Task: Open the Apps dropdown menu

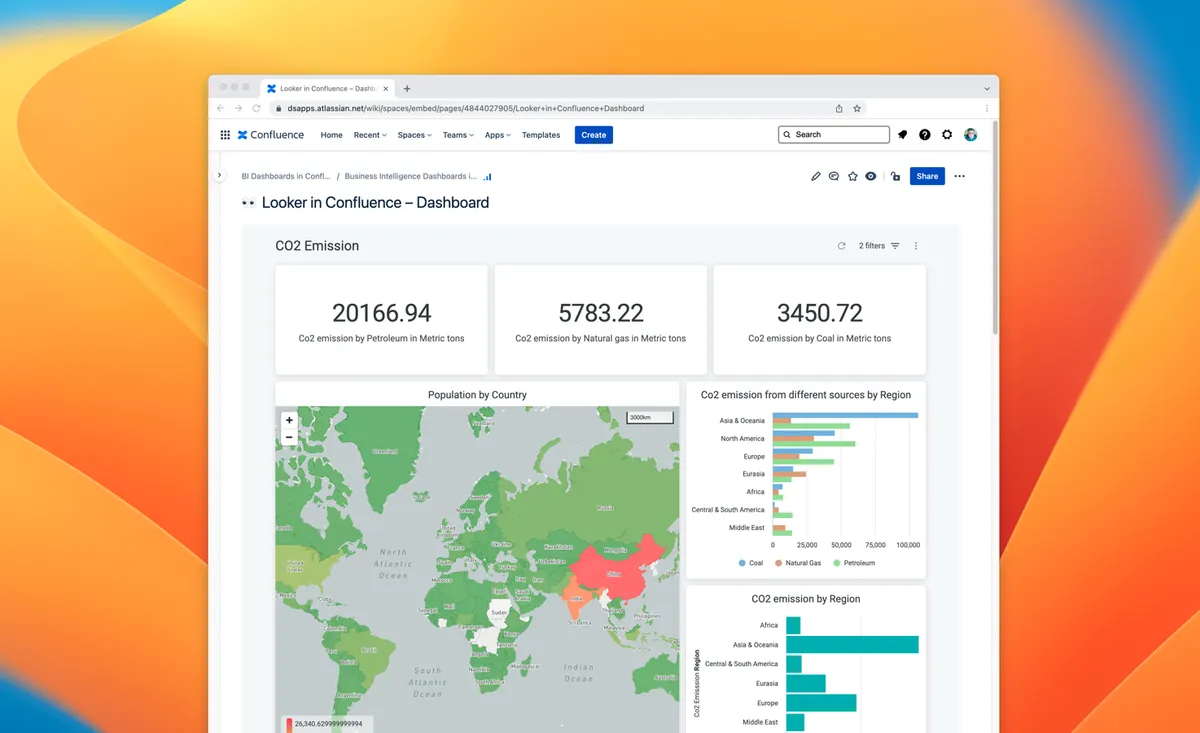Action: pos(497,135)
